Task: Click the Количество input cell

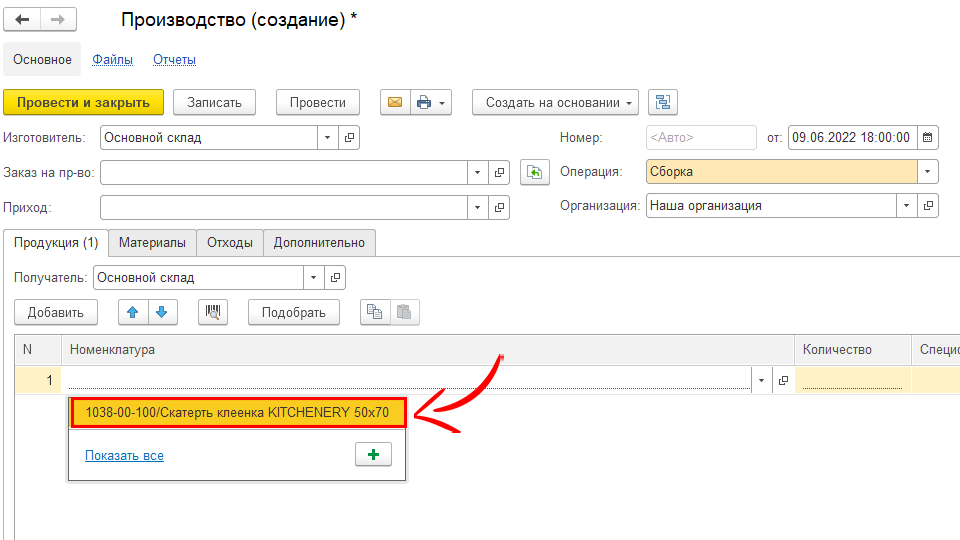Action: (x=852, y=380)
